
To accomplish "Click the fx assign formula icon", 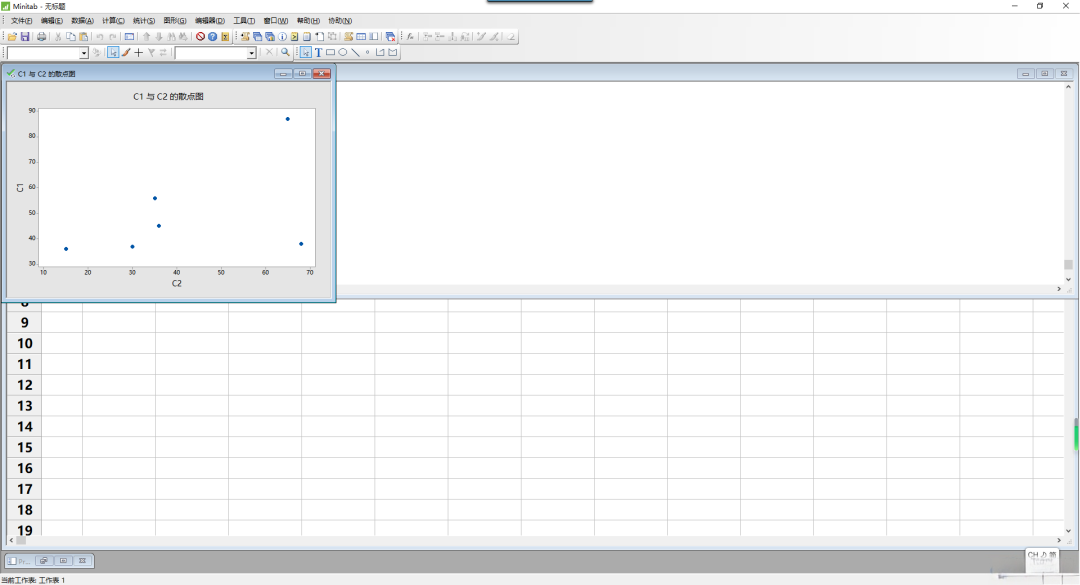I will pyautogui.click(x=410, y=37).
